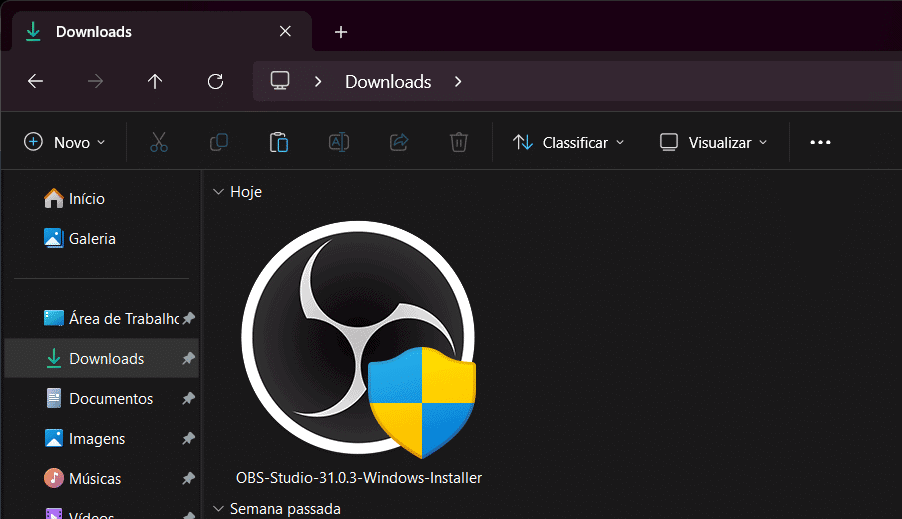Click the Share icon in toolbar

(399, 142)
